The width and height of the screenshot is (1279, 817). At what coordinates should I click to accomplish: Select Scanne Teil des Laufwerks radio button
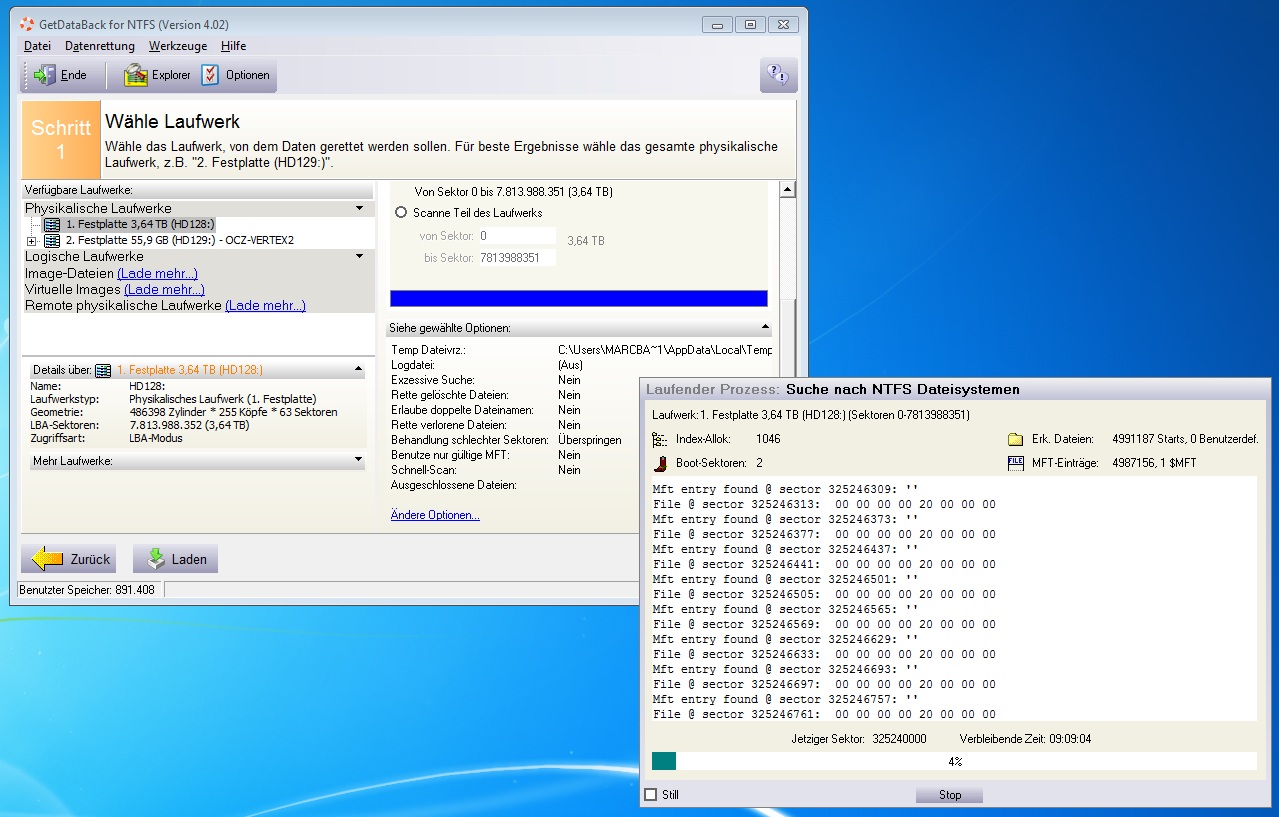pos(402,213)
